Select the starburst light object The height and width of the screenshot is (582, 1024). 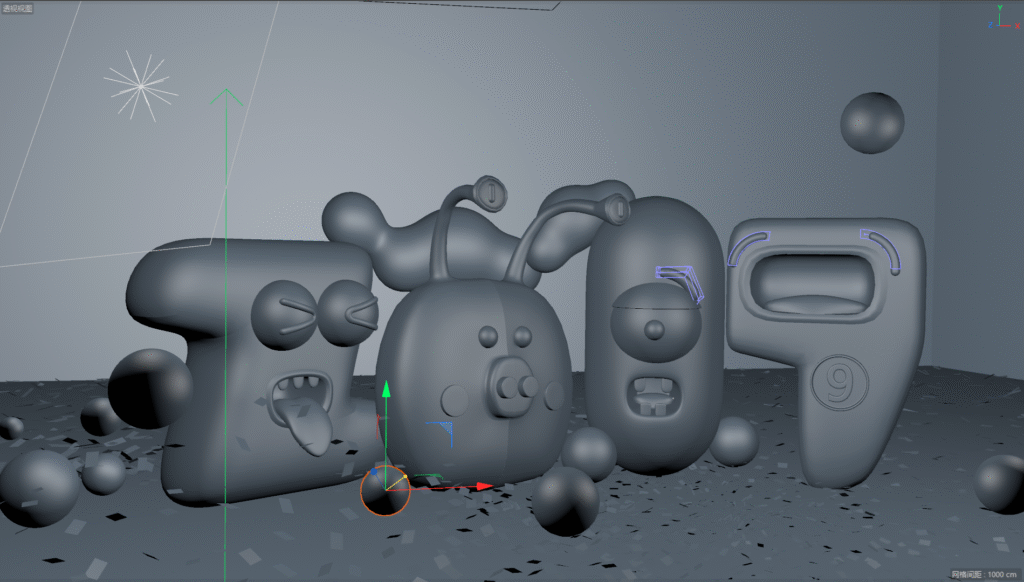click(141, 86)
